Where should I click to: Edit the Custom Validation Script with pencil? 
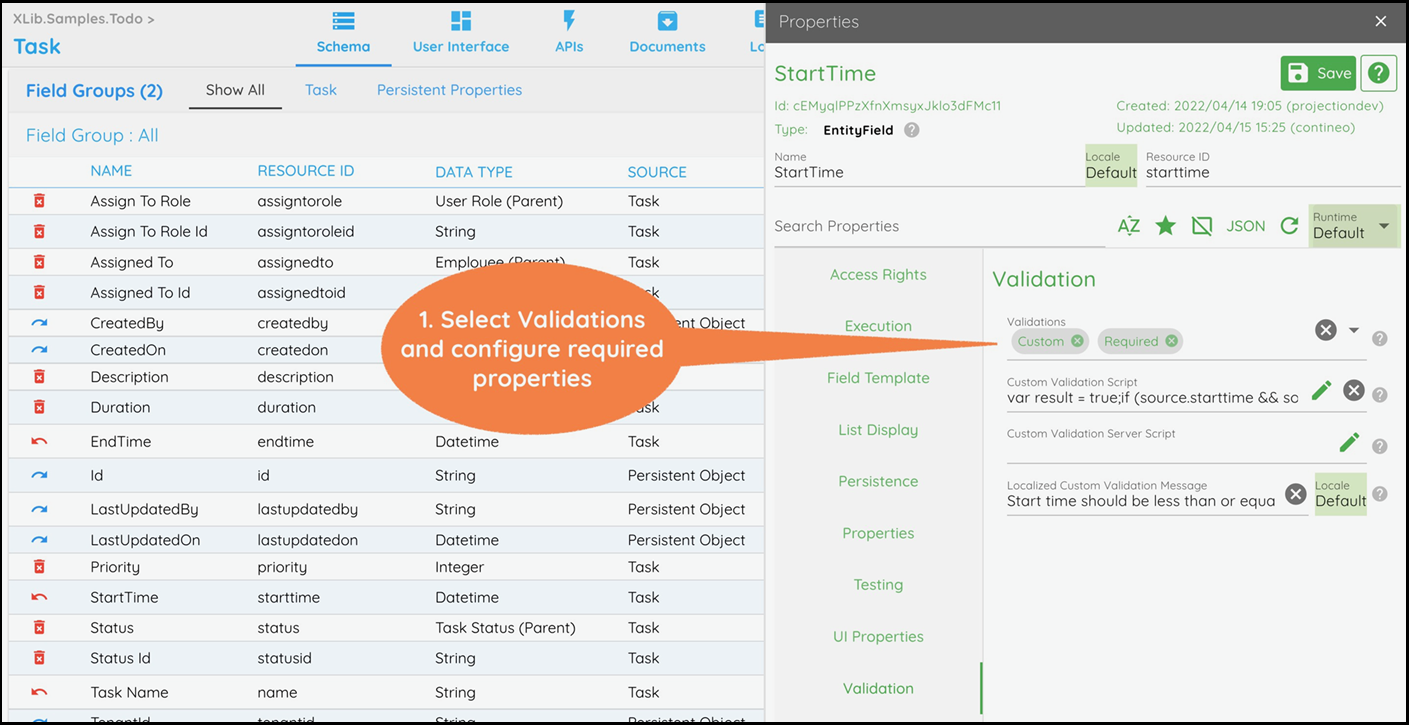[x=1321, y=391]
